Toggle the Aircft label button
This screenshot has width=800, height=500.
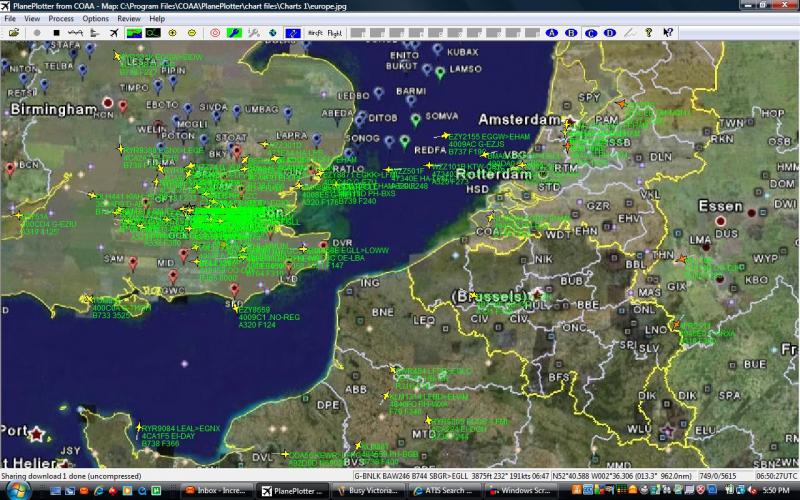coord(315,33)
